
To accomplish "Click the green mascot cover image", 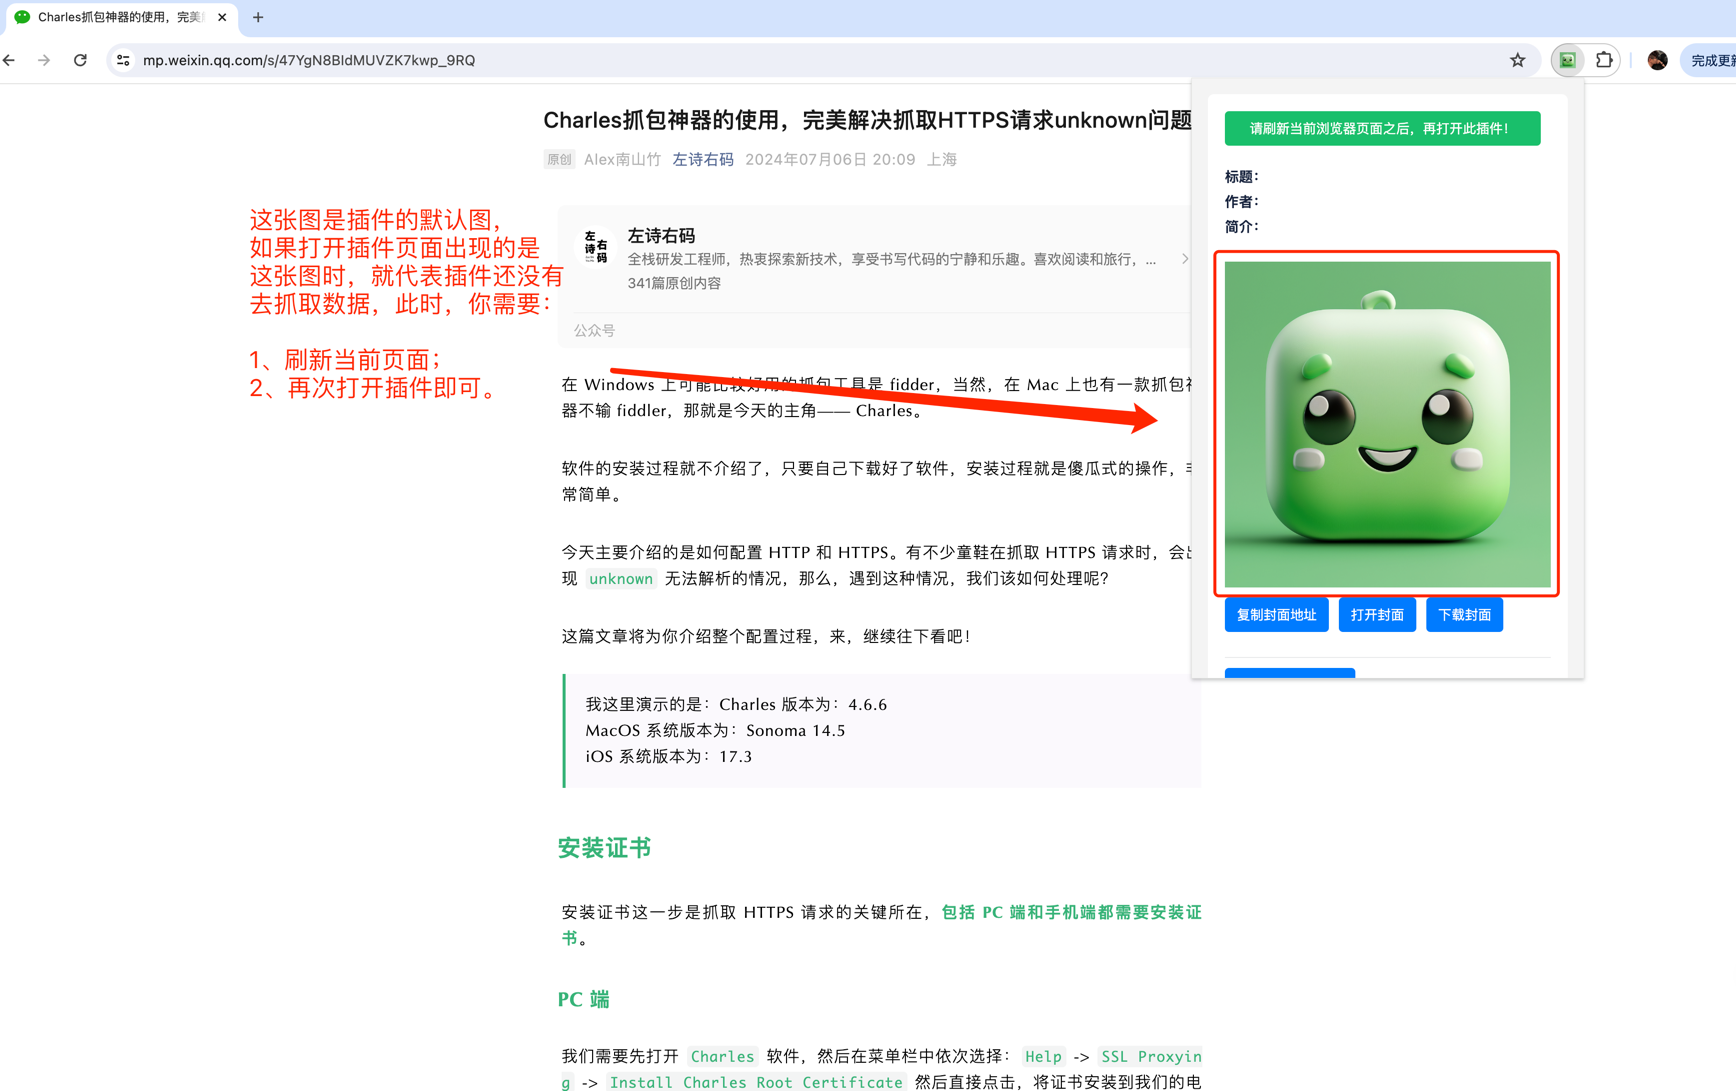I will pos(1387,424).
